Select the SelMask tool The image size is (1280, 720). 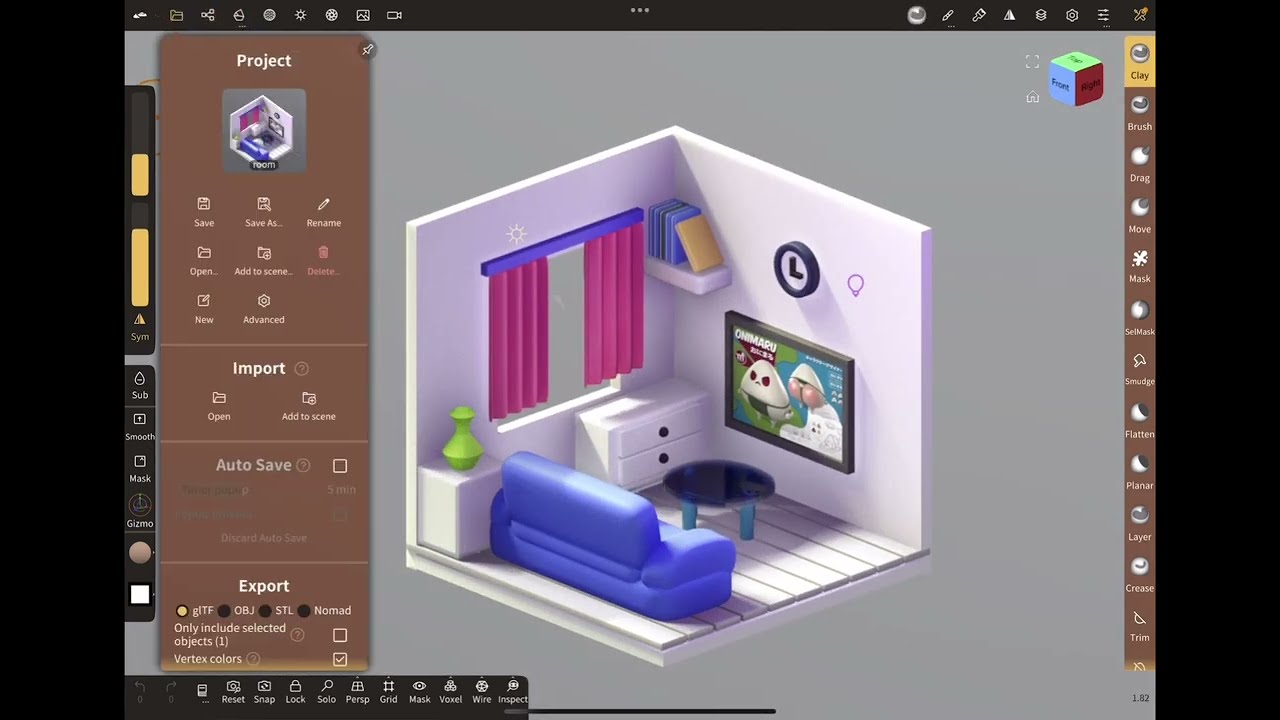[1140, 317]
